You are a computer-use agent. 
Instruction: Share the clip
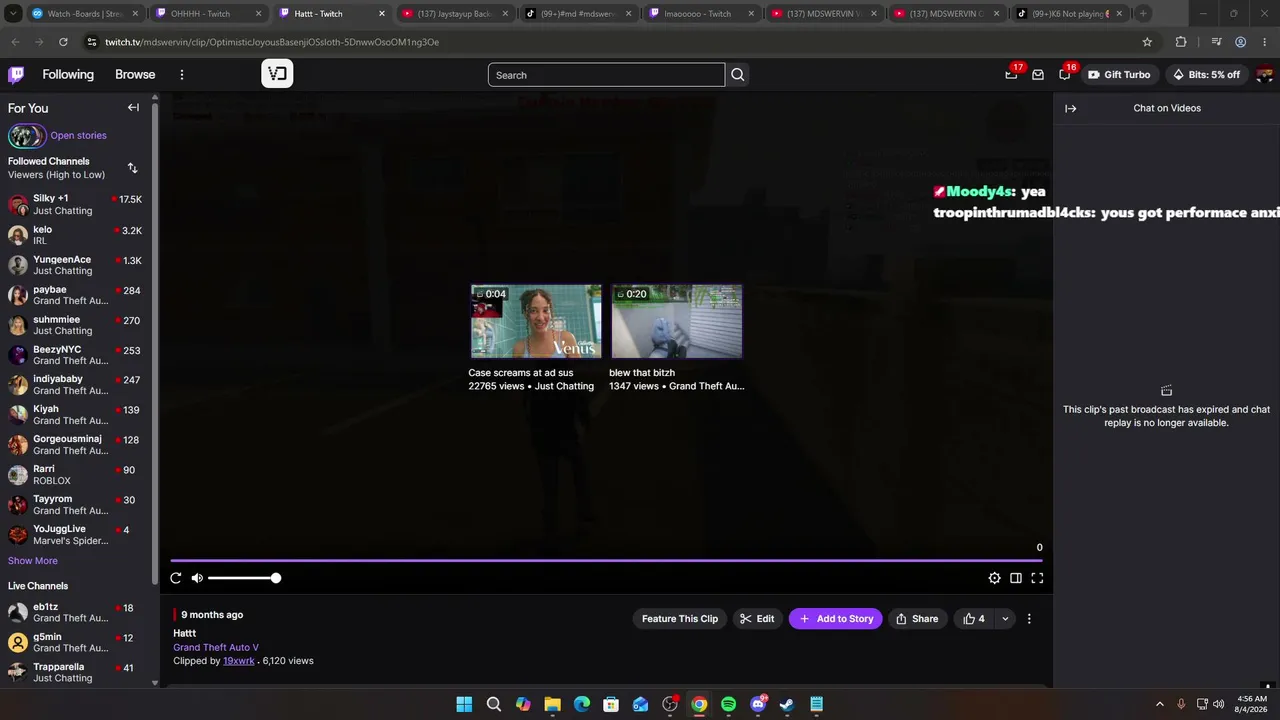click(x=917, y=619)
